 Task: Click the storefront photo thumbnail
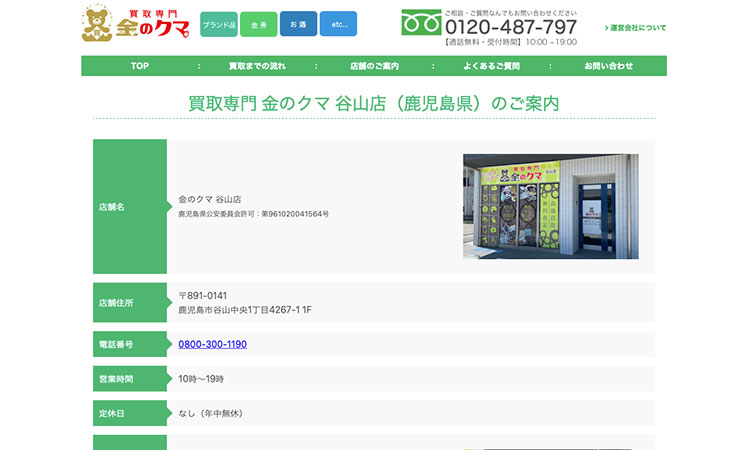coord(550,206)
